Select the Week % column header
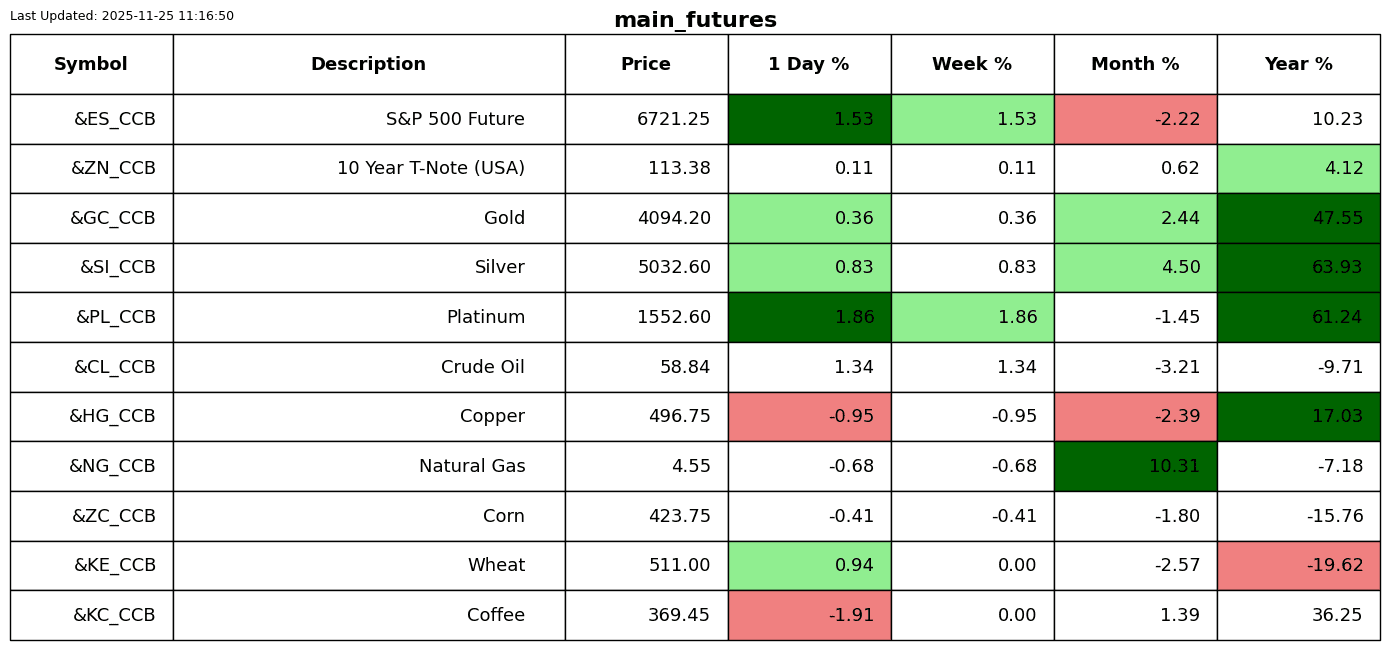Viewport: 1390px width, 650px height. click(972, 65)
